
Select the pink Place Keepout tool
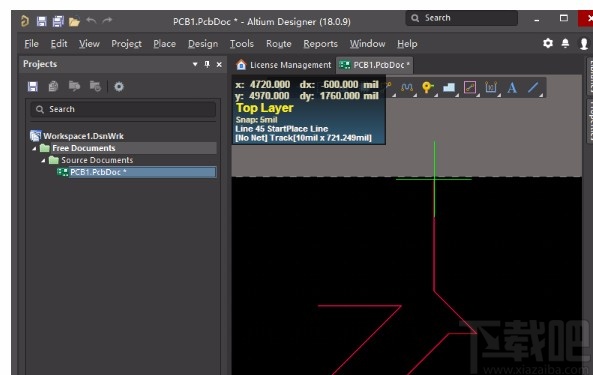click(x=469, y=88)
